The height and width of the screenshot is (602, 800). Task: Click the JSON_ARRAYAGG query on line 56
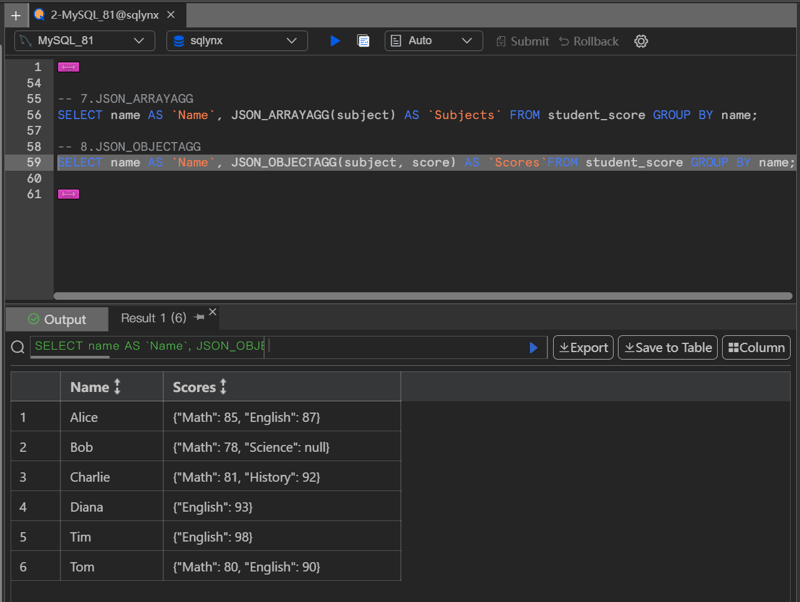(407, 115)
